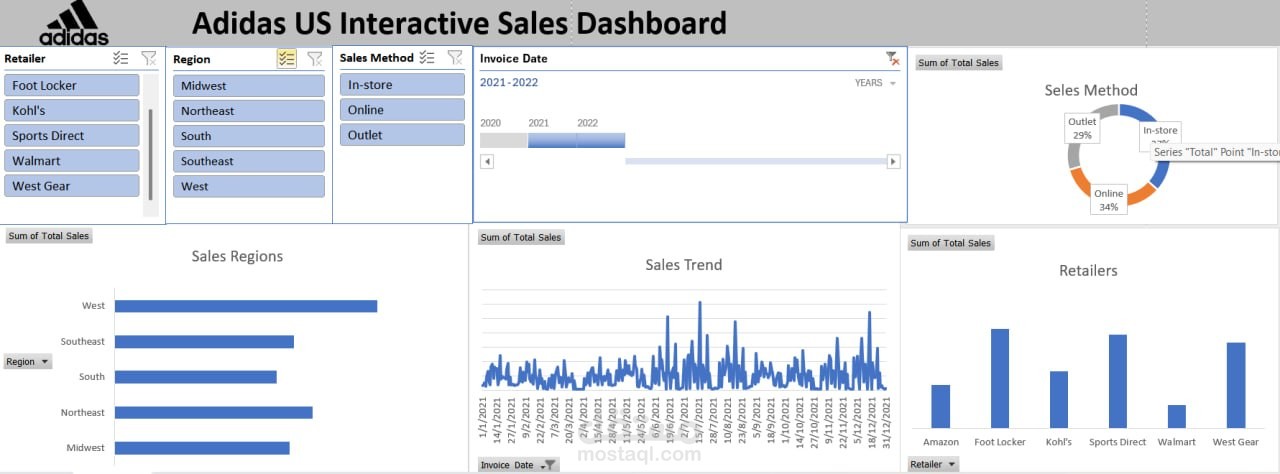Click the 2021 - 2022 timeline range label
The image size is (1280, 474).
pos(509,82)
